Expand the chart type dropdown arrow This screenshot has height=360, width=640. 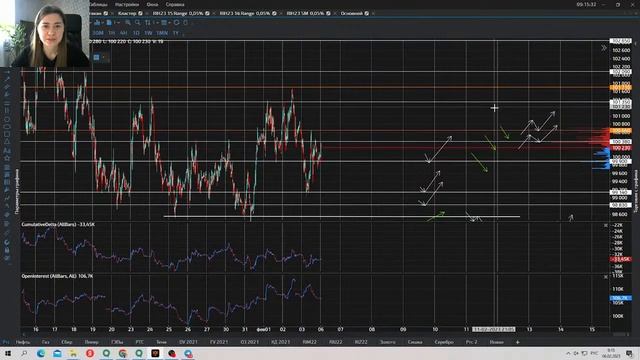(x=102, y=23)
